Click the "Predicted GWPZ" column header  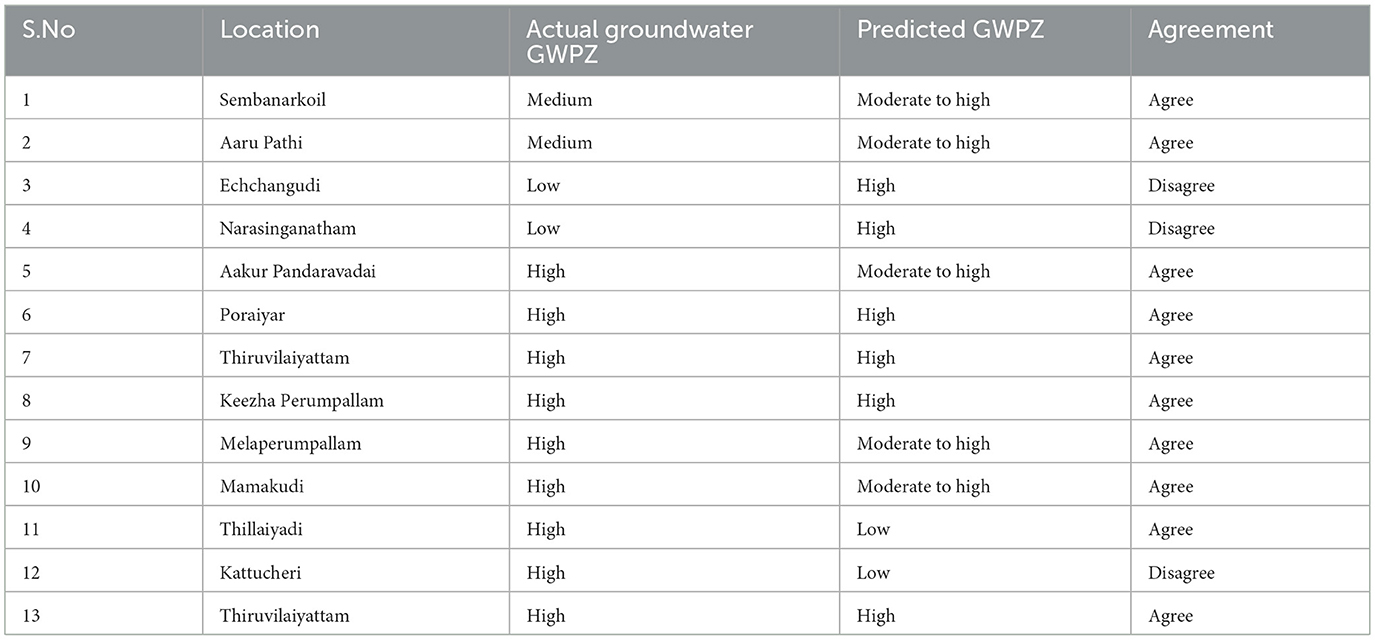pos(950,30)
